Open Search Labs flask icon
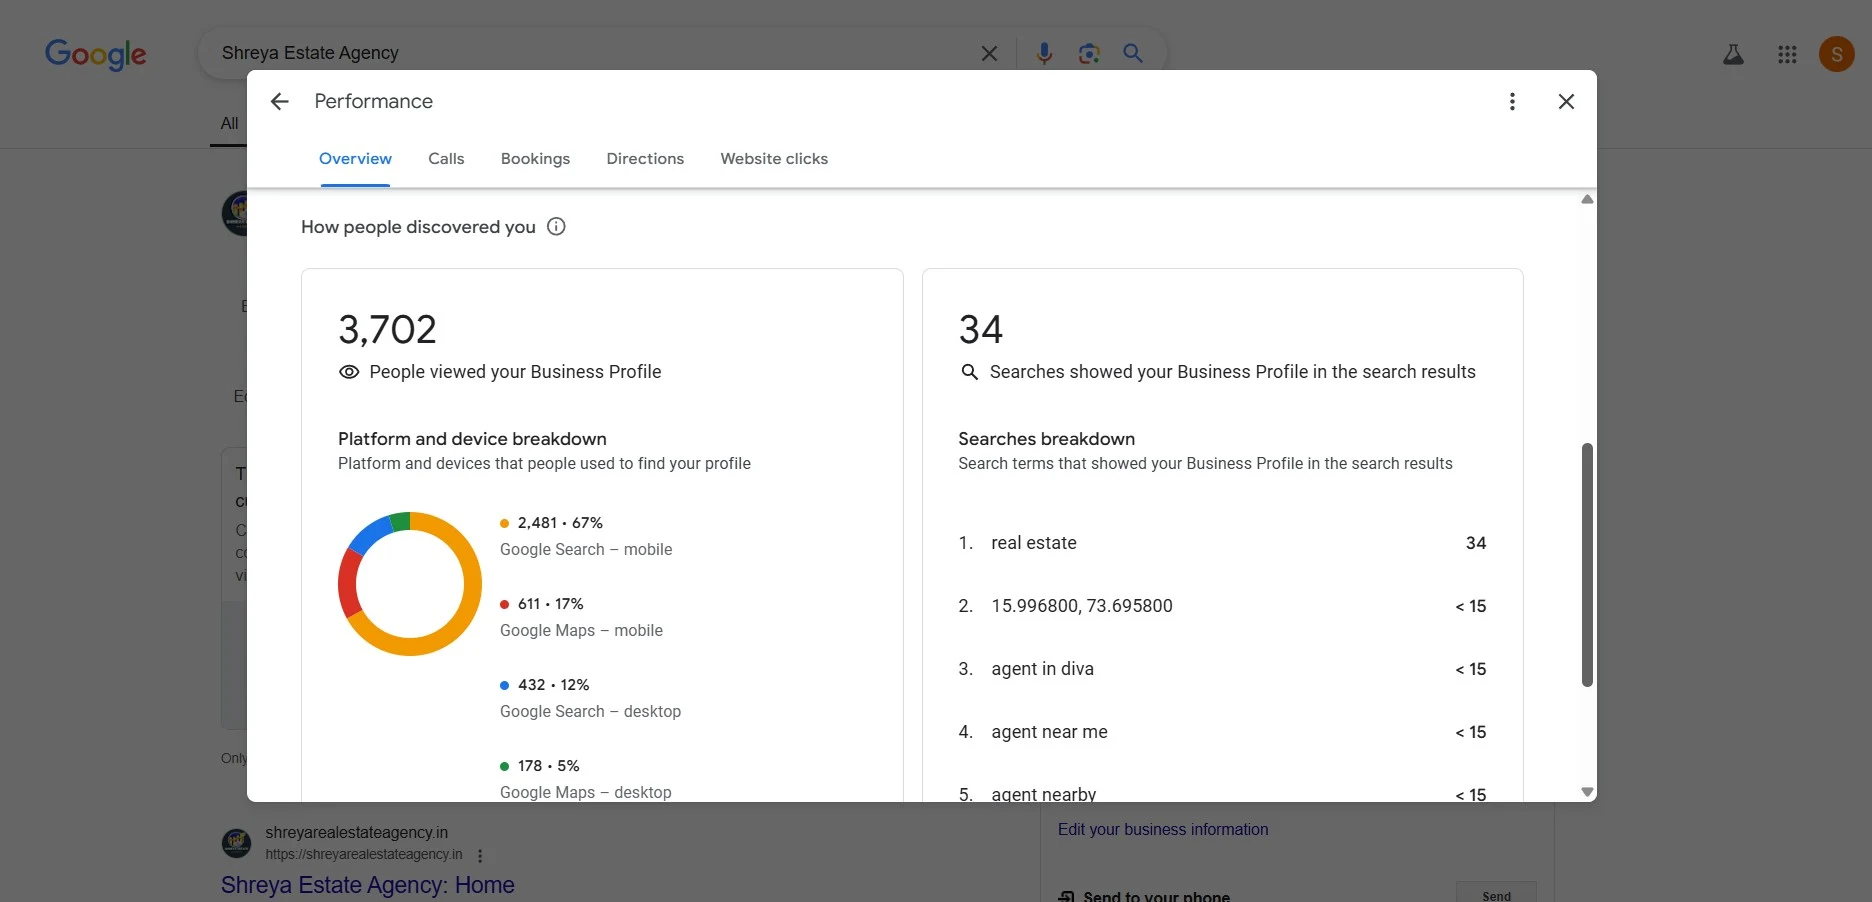The height and width of the screenshot is (902, 1872). (x=1733, y=55)
